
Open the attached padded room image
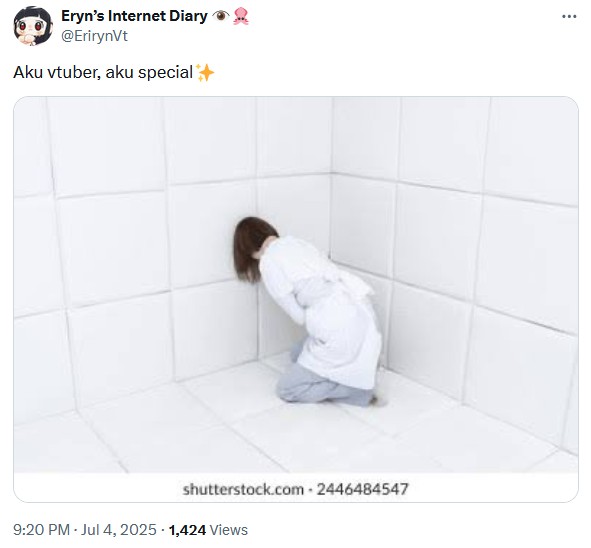[x=296, y=299]
